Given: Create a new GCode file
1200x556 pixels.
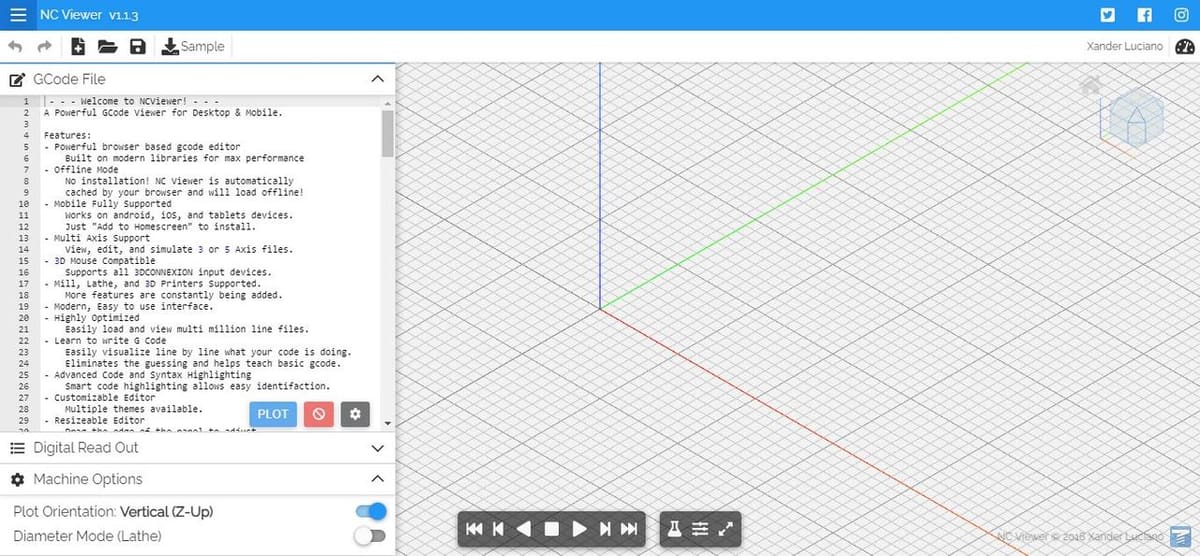Looking at the screenshot, I should (x=78, y=46).
